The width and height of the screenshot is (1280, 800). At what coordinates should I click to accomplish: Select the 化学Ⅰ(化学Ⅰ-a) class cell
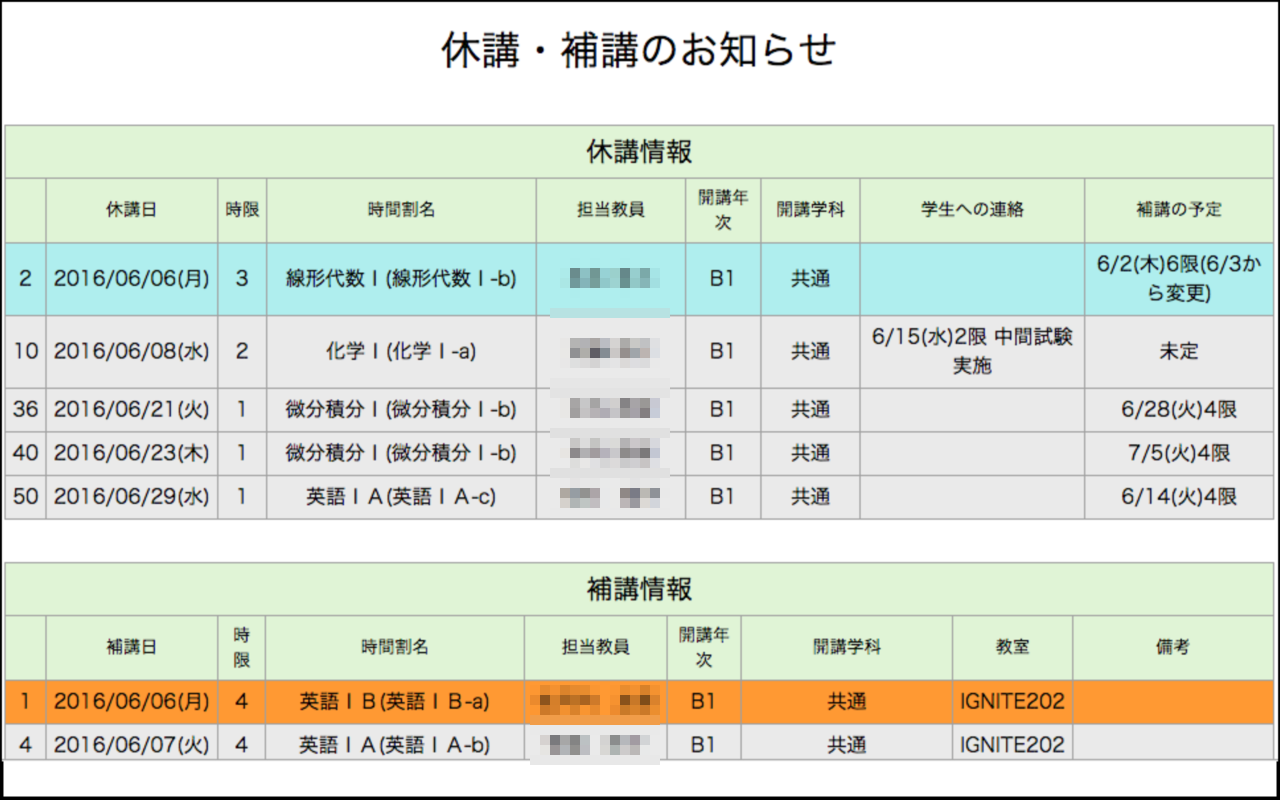(401, 352)
